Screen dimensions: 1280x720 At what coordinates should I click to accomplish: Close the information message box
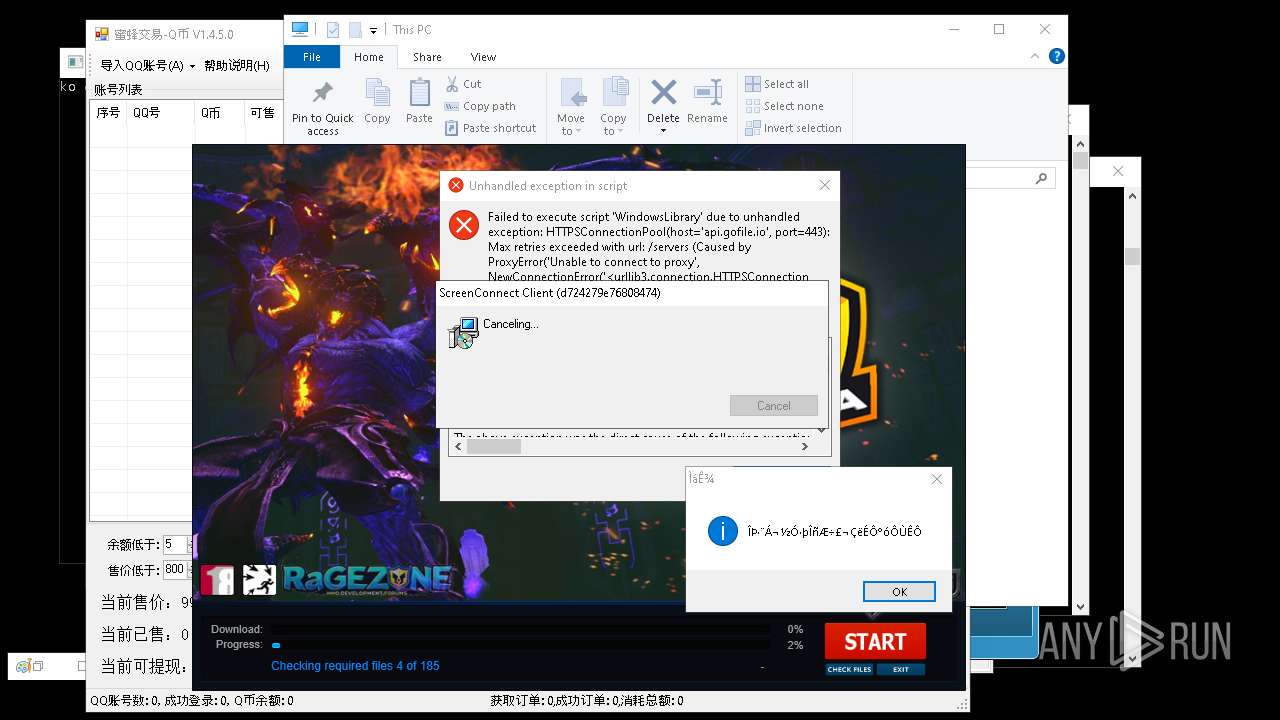(x=937, y=479)
